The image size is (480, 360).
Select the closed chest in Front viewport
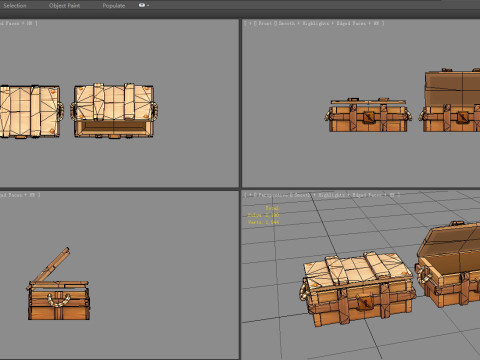pos(368,115)
